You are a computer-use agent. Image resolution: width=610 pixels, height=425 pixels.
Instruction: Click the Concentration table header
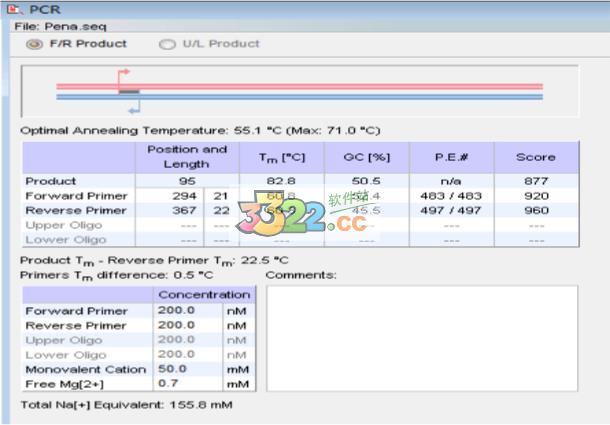[x=204, y=295]
